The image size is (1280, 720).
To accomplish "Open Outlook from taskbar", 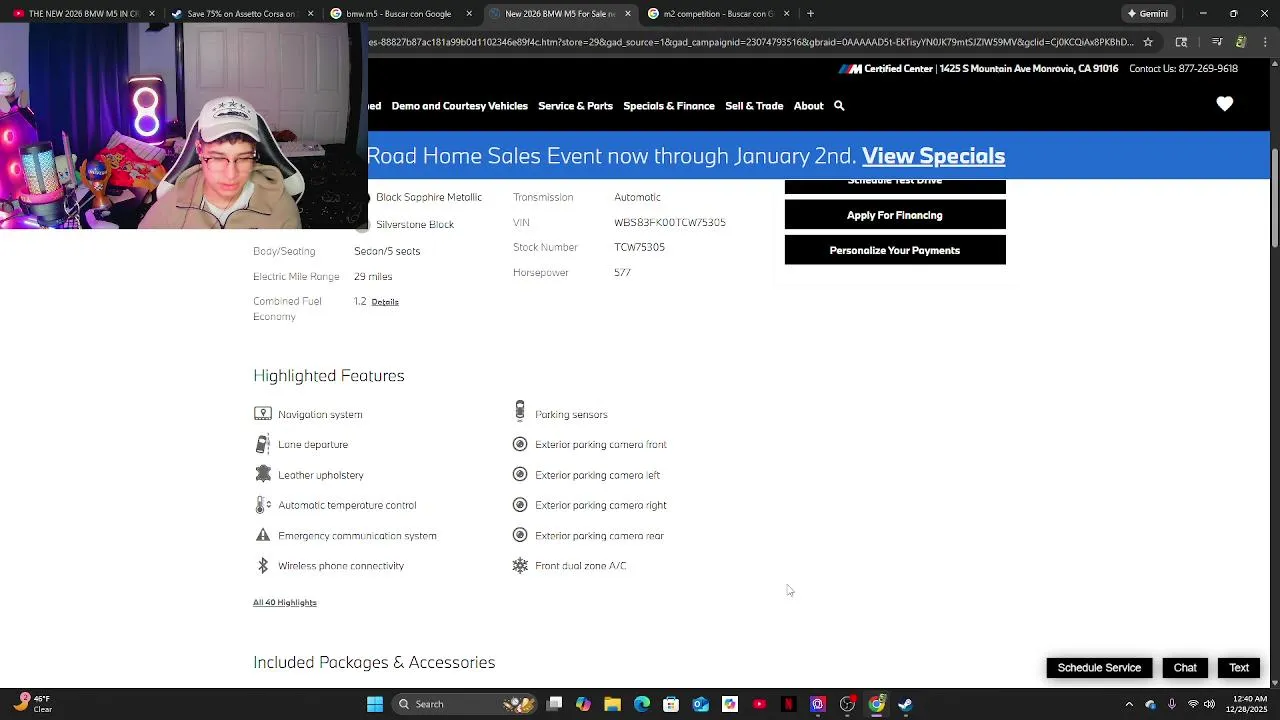I will (701, 704).
